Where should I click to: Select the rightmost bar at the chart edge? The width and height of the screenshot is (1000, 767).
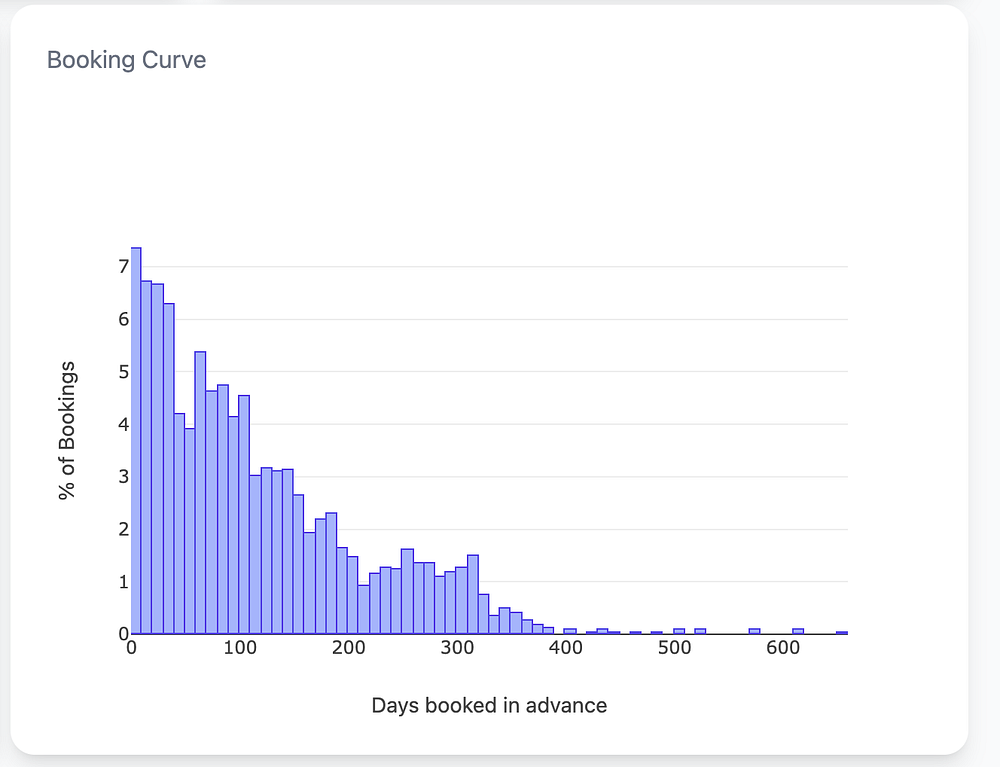point(842,632)
